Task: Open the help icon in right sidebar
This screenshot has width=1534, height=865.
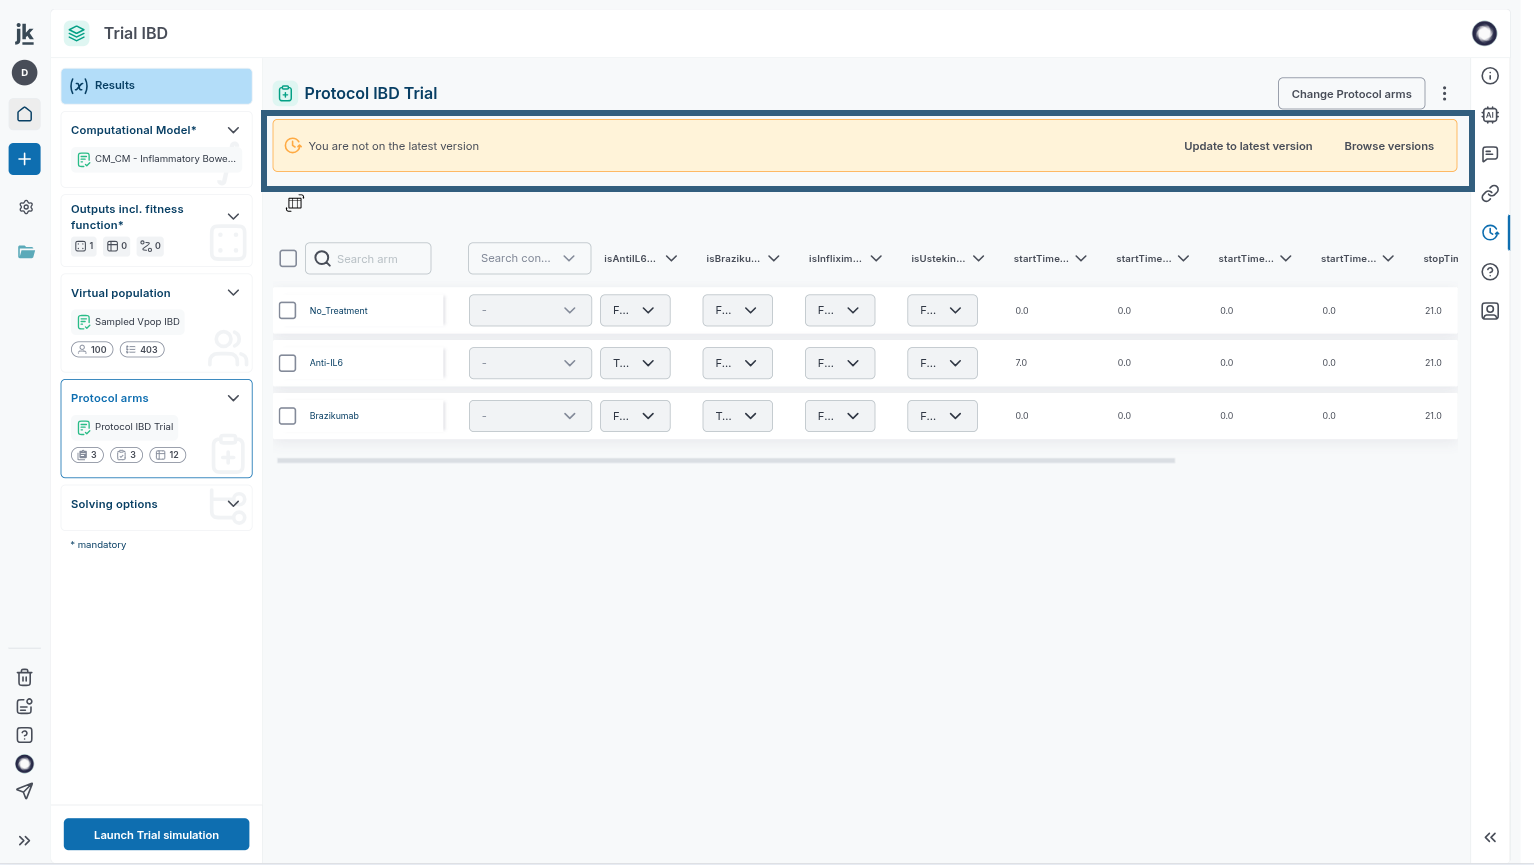Action: [x=1490, y=271]
